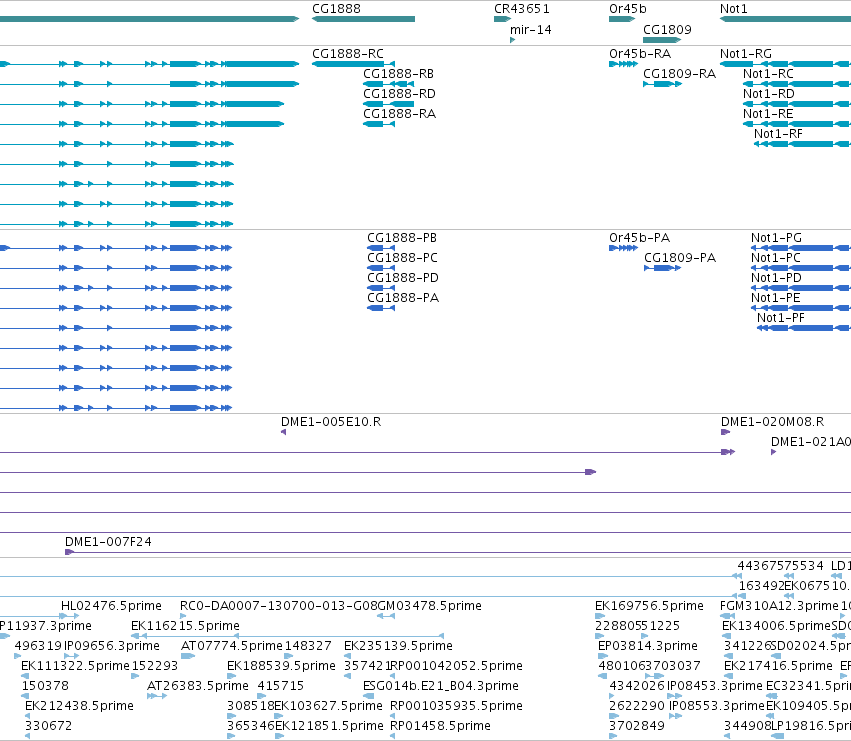Click clone DME1-020M08.R
This screenshot has height=741, width=851.
(x=725, y=432)
